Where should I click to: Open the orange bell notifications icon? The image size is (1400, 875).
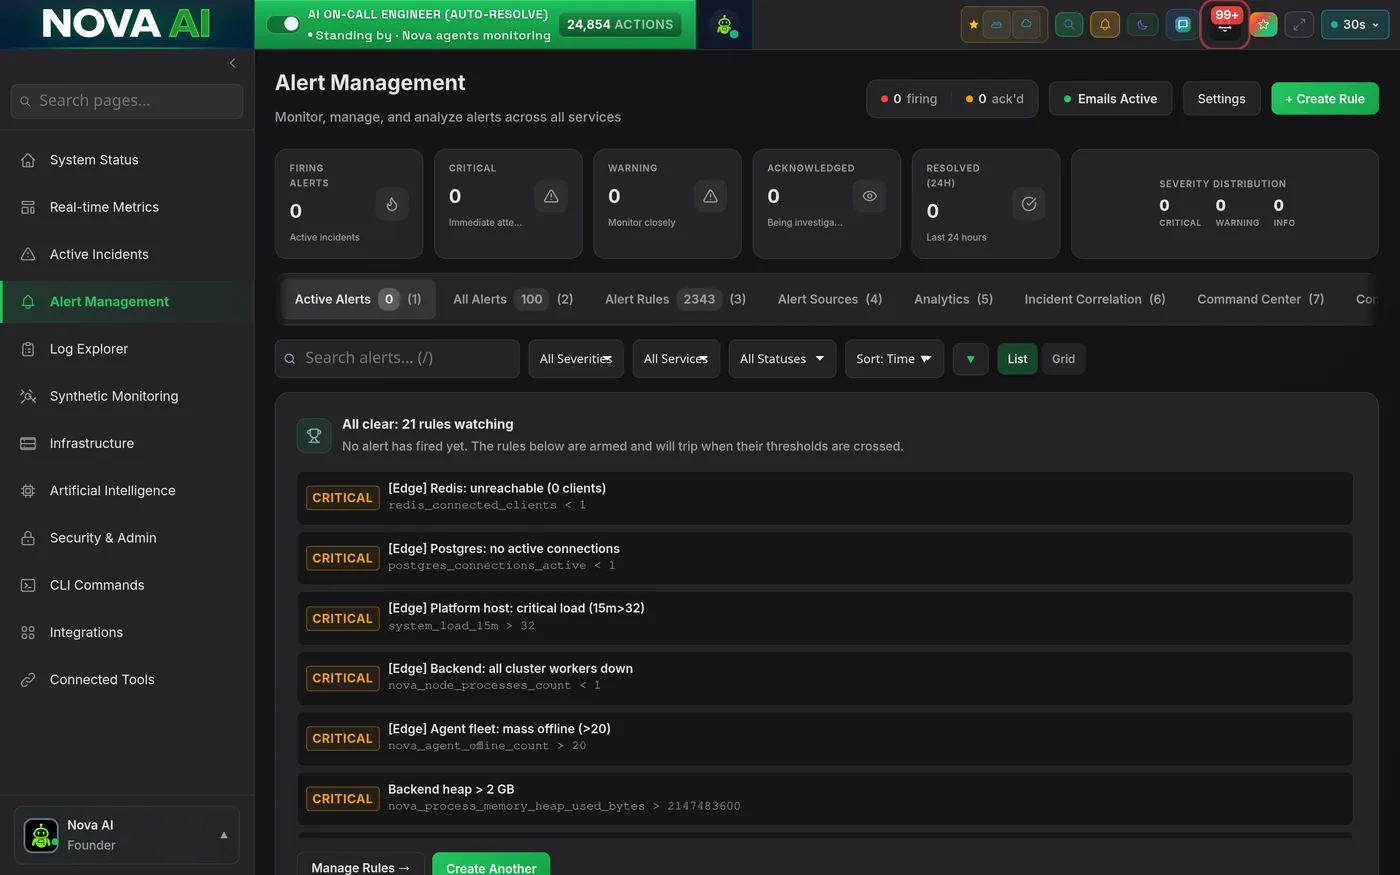(x=1105, y=25)
